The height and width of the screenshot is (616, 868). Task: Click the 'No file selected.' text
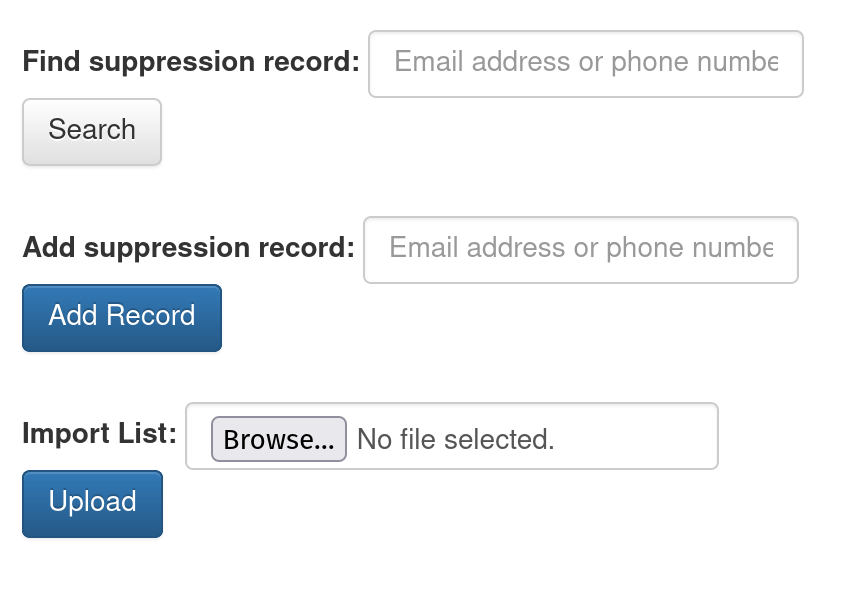pyautogui.click(x=455, y=439)
